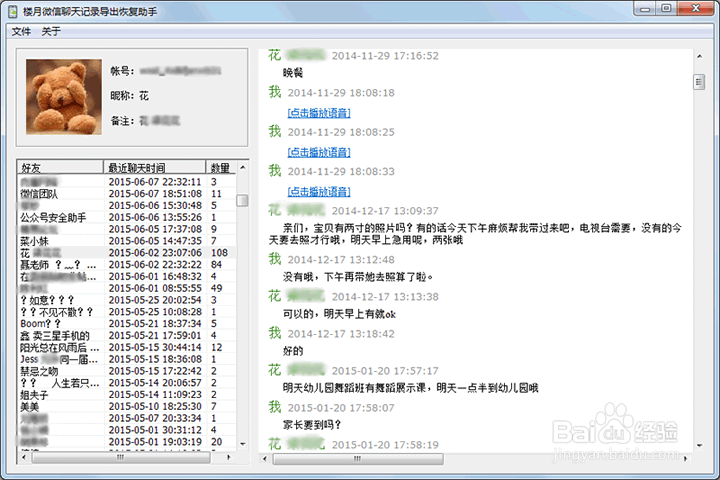Click the 2015-05-01 19:03:19 time cell
Viewport: 720px width, 480px height.
pyautogui.click(x=155, y=442)
